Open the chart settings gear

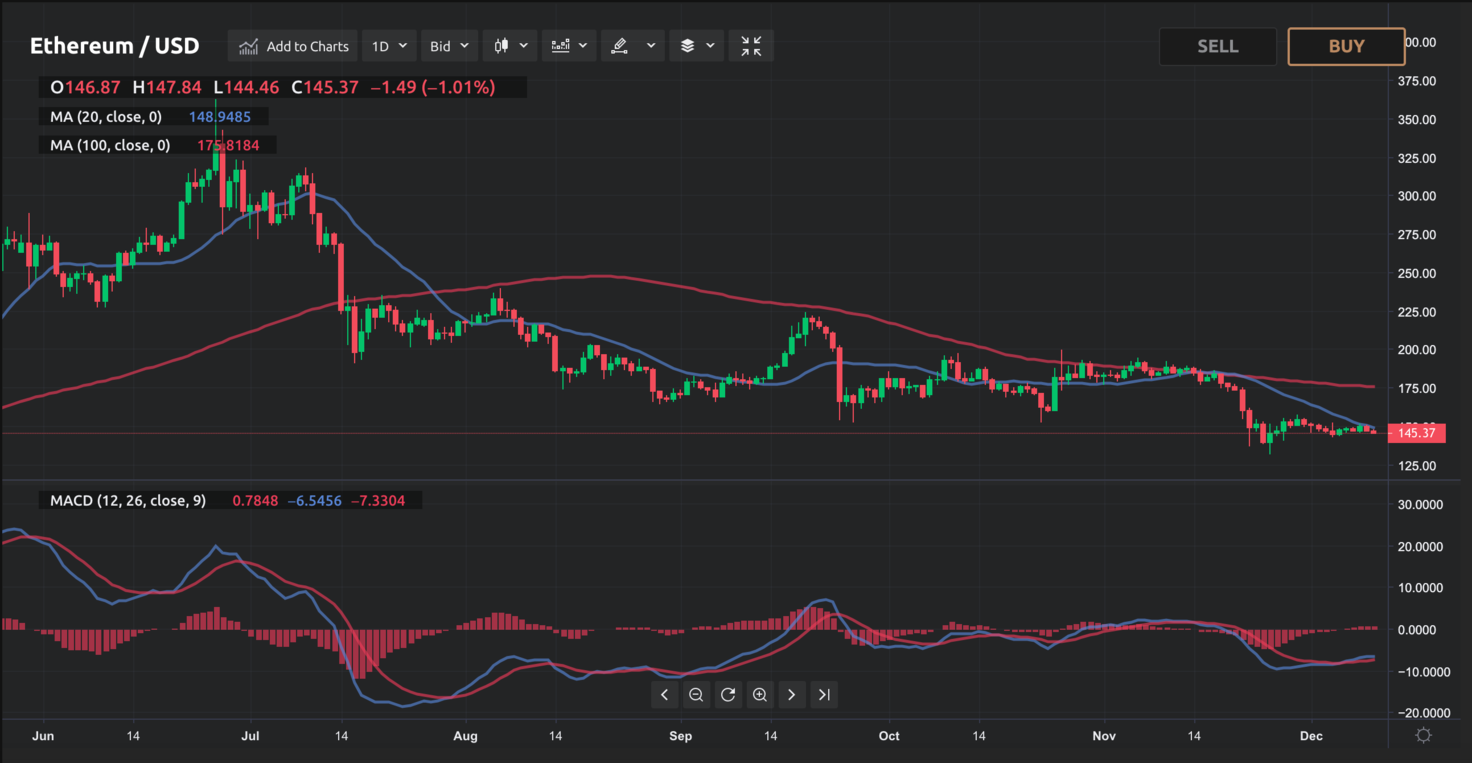click(1423, 735)
